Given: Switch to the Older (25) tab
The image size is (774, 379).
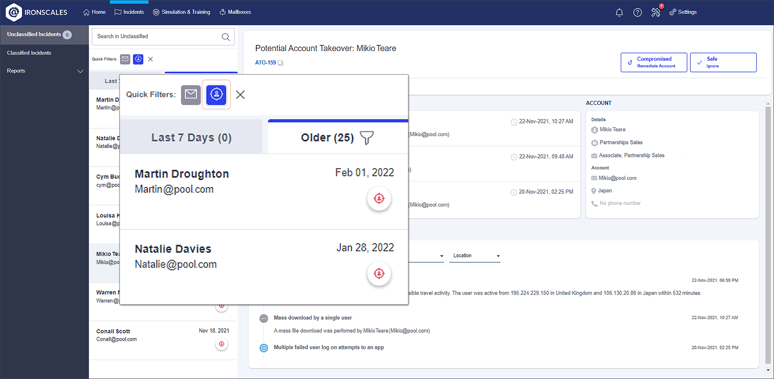Looking at the screenshot, I should [x=338, y=138].
